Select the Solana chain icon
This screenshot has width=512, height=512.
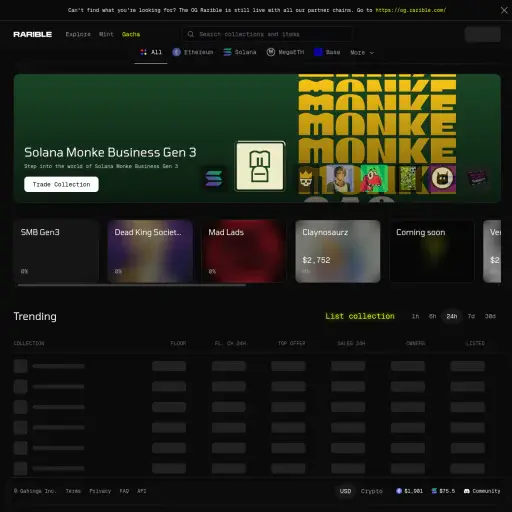[x=227, y=52]
